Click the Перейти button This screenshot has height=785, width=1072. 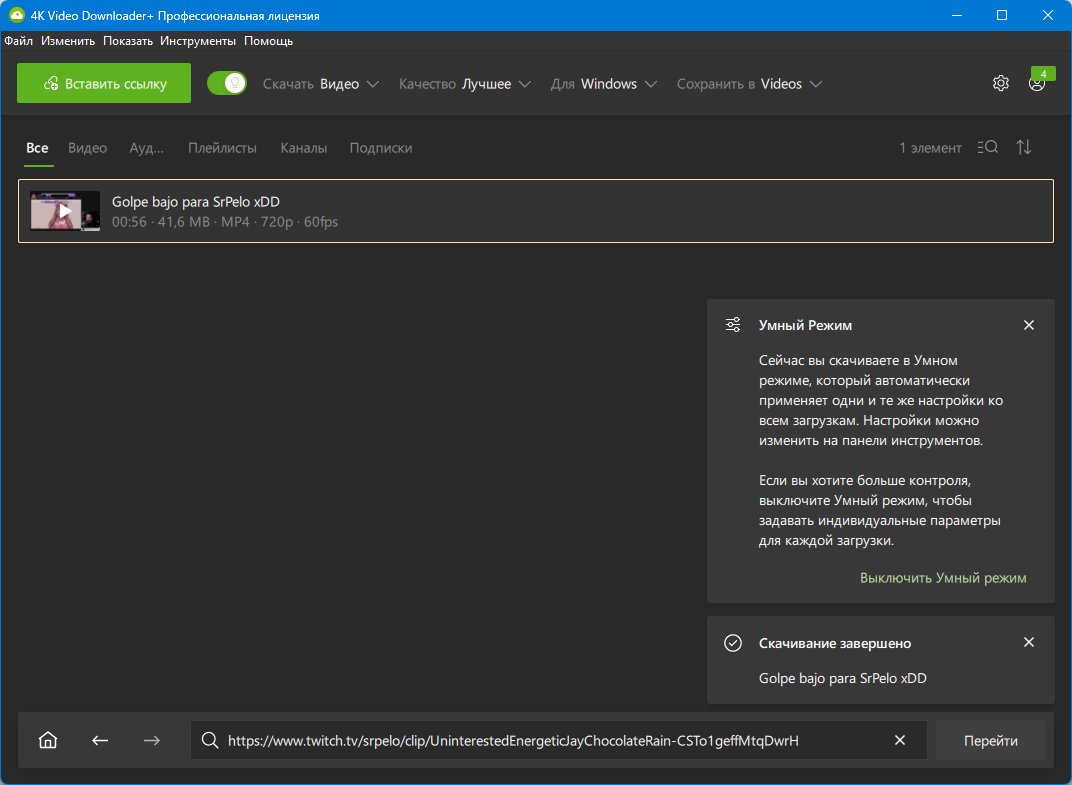991,740
